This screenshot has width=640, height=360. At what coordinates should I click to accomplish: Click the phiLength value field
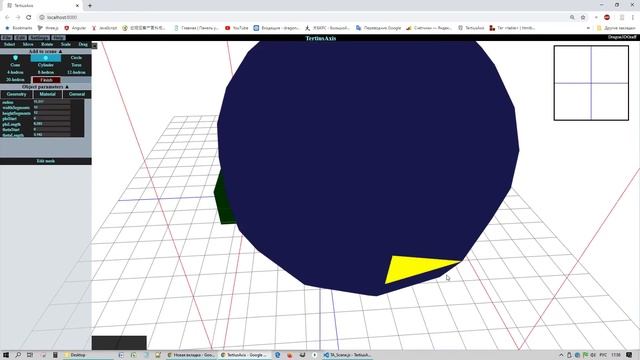click(52, 124)
